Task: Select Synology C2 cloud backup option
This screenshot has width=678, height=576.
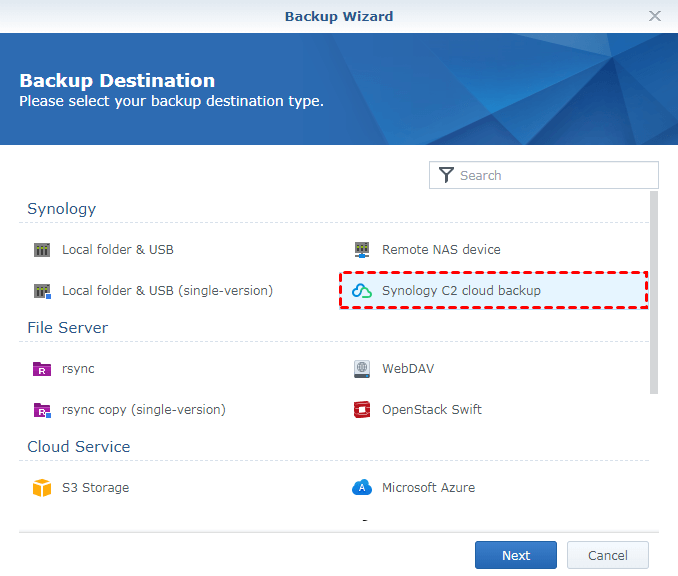Action: click(x=461, y=291)
